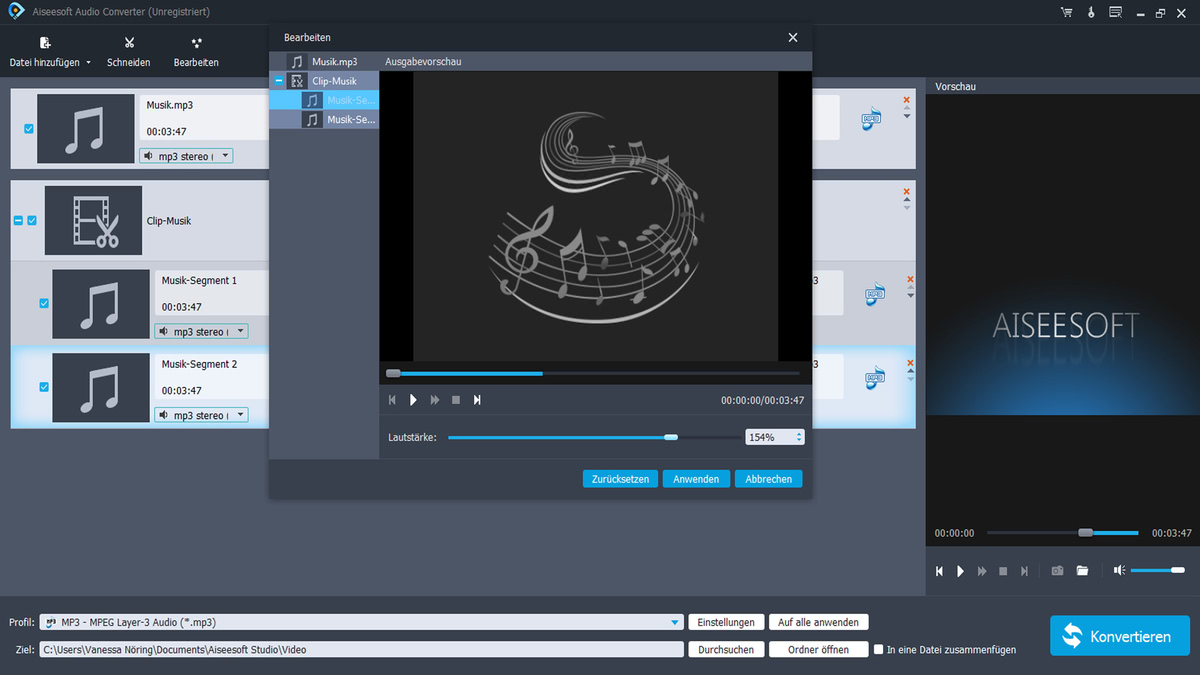This screenshot has width=1200, height=675.
Task: Click the MP3 output format icon for Musik.mp3
Action: 873,118
